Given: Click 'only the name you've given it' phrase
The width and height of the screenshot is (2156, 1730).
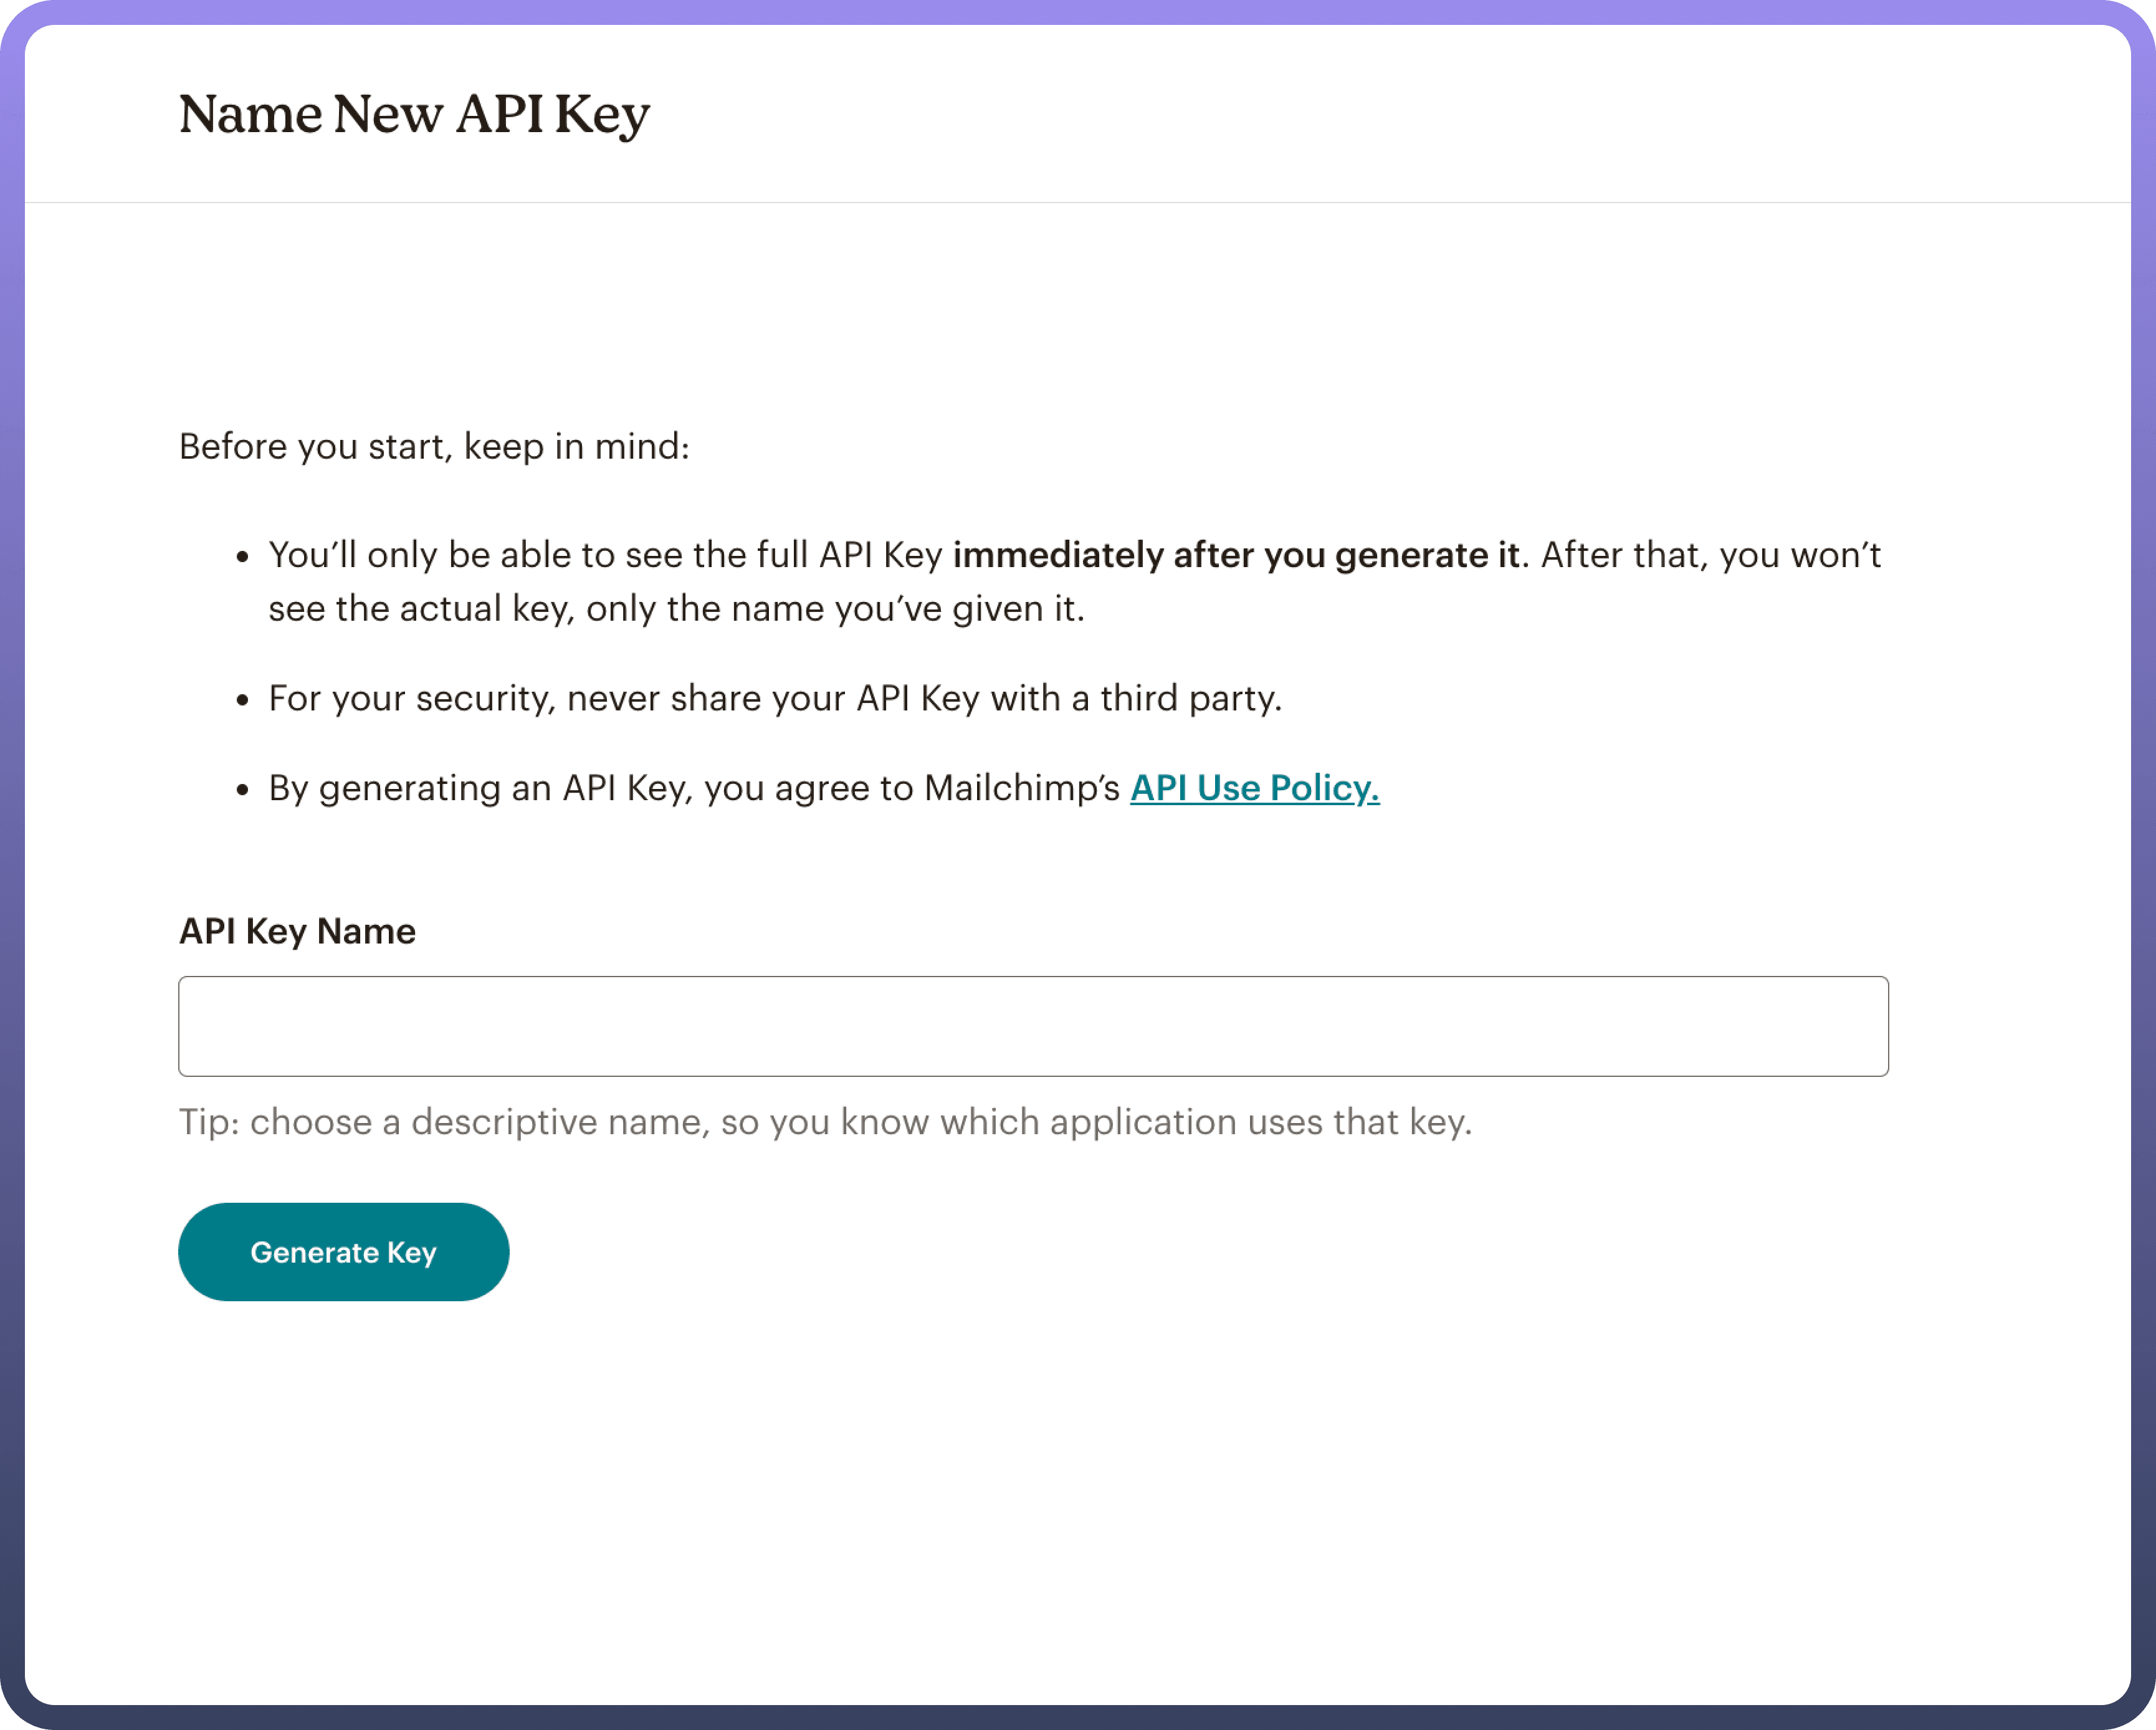Looking at the screenshot, I should tap(835, 608).
